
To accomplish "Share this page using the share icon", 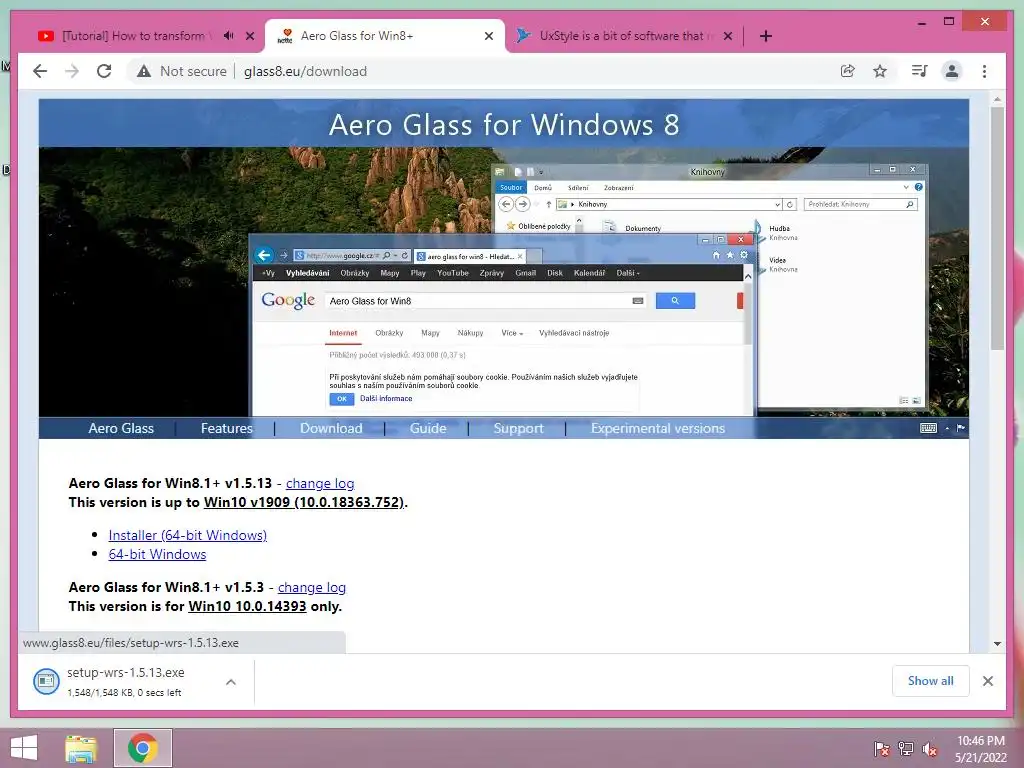I will click(x=848, y=71).
